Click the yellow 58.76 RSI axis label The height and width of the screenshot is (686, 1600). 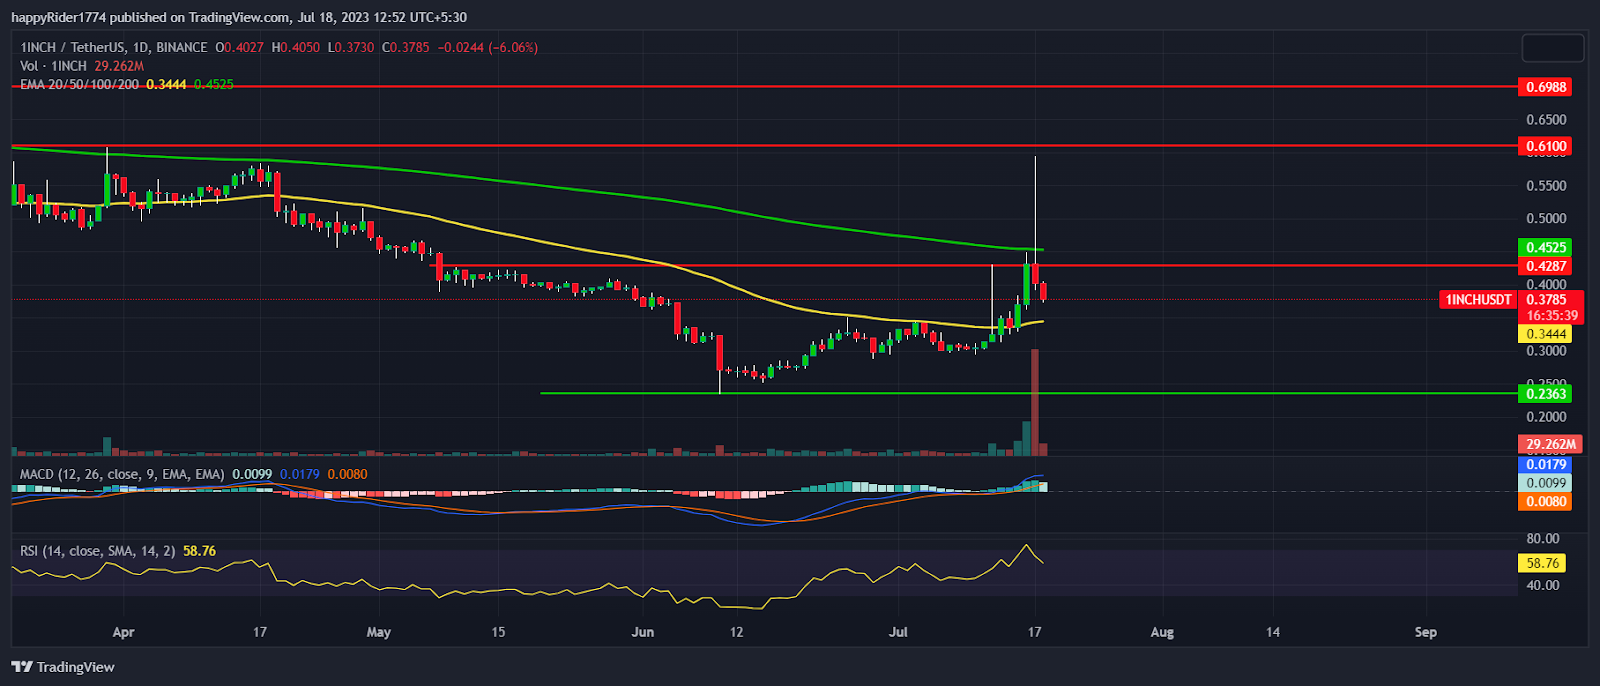tap(1542, 563)
